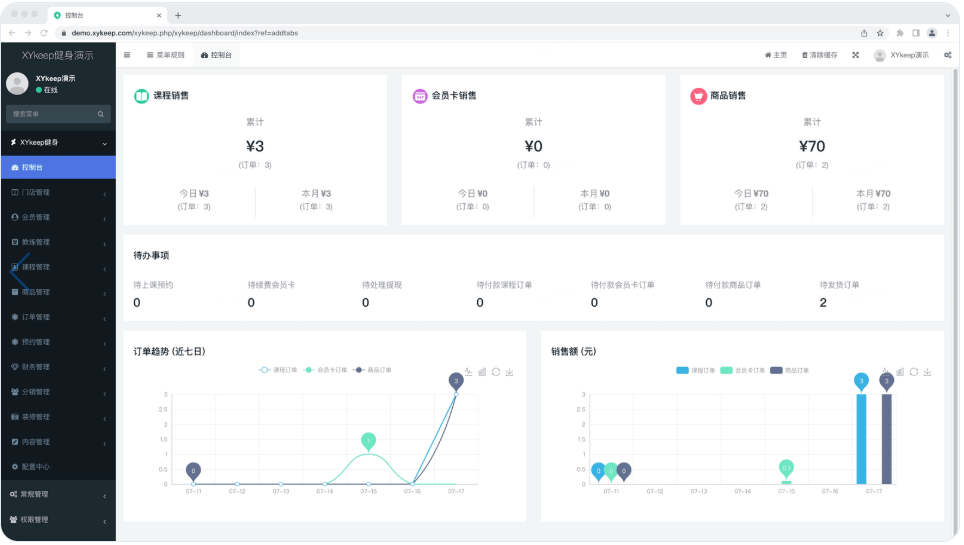
Task: Toggle the sidebar hamburger menu icon
Action: pos(127,55)
